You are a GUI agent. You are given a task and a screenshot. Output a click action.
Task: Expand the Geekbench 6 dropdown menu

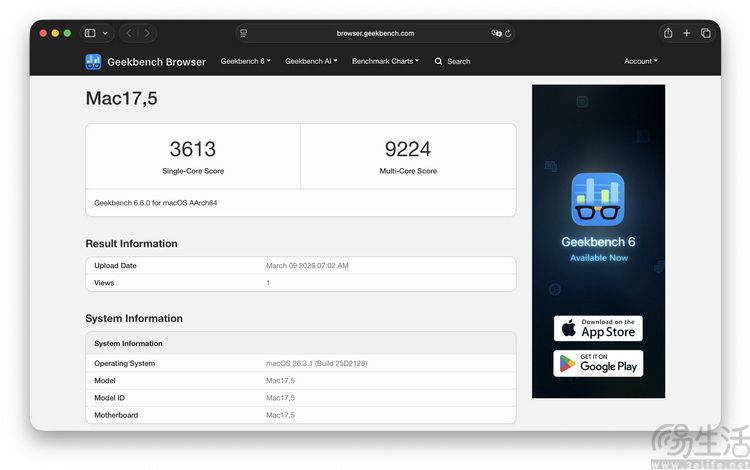245,61
